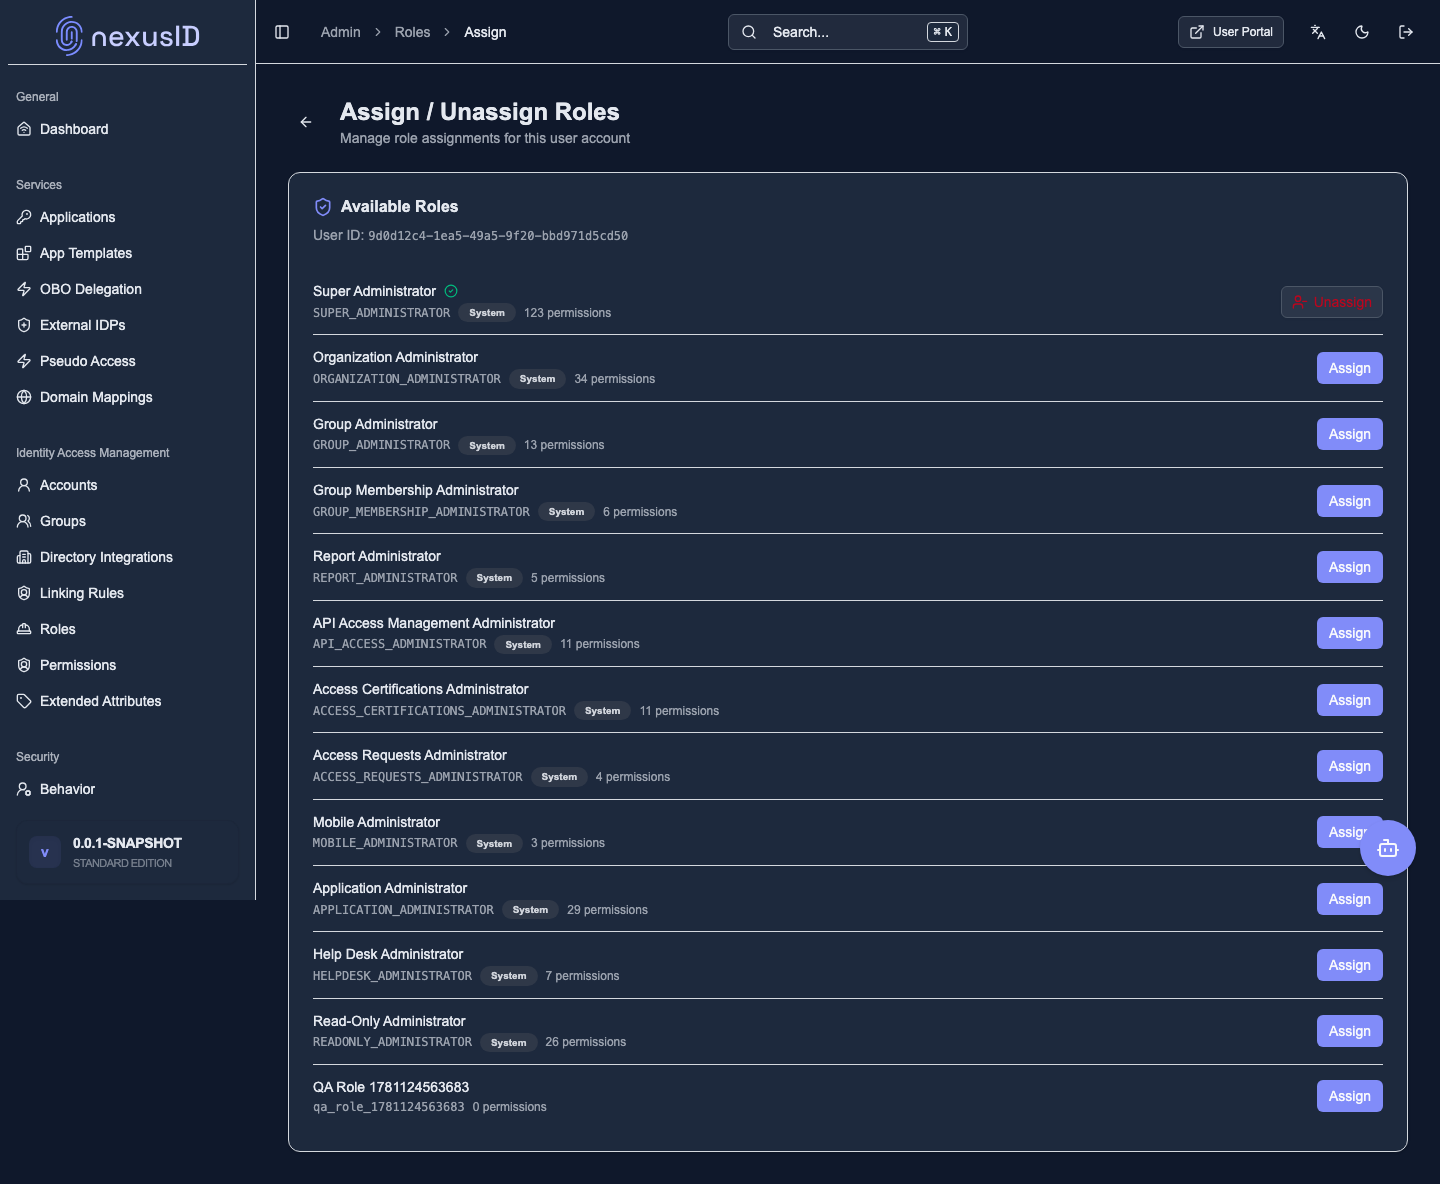Image resolution: width=1440 pixels, height=1184 pixels.
Task: Focus the Search input field
Action: pos(848,32)
